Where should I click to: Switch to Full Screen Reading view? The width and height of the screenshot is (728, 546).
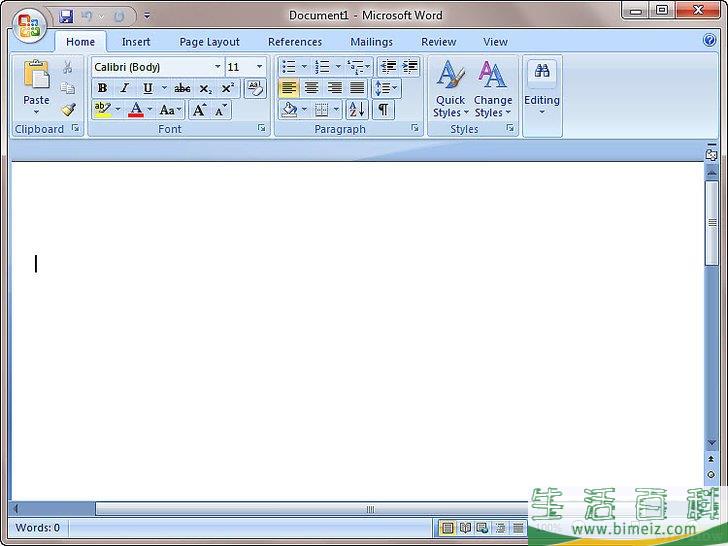(465, 528)
